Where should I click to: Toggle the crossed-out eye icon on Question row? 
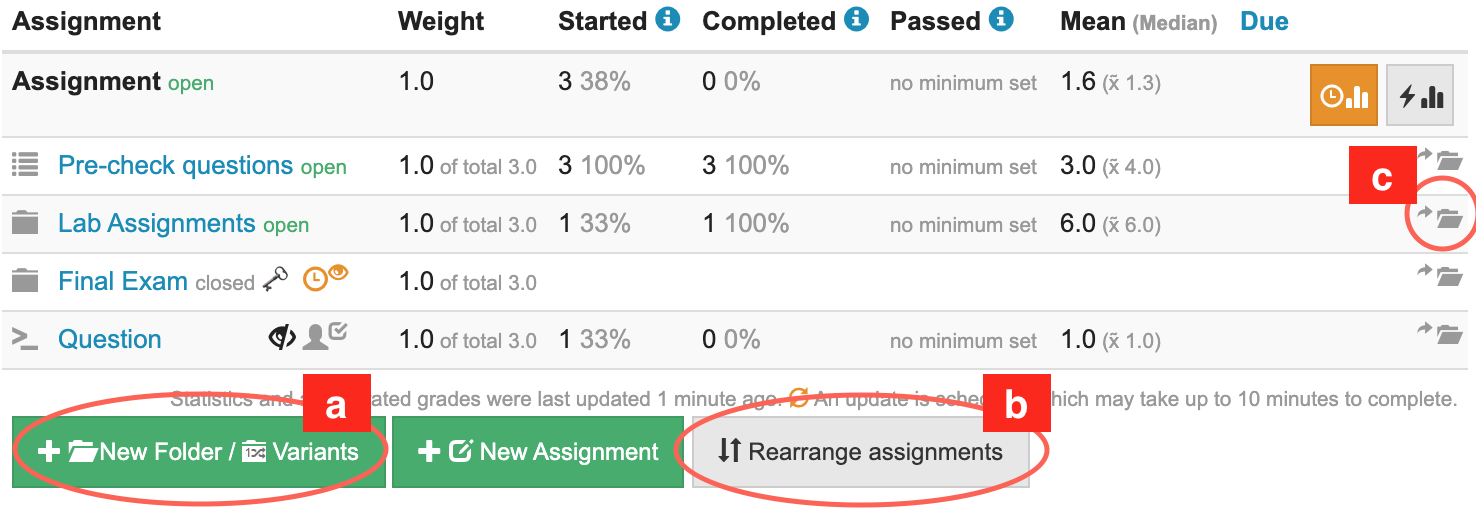click(x=283, y=338)
